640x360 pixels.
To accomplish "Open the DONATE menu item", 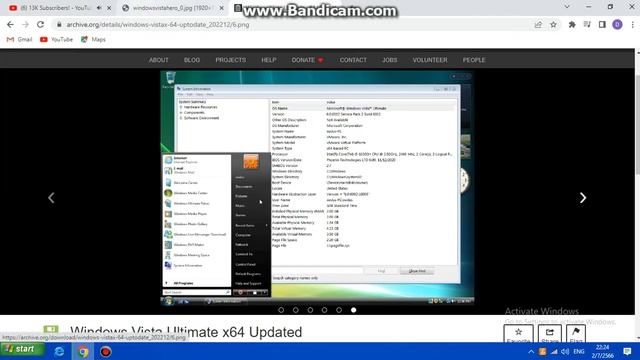I will point(307,60).
